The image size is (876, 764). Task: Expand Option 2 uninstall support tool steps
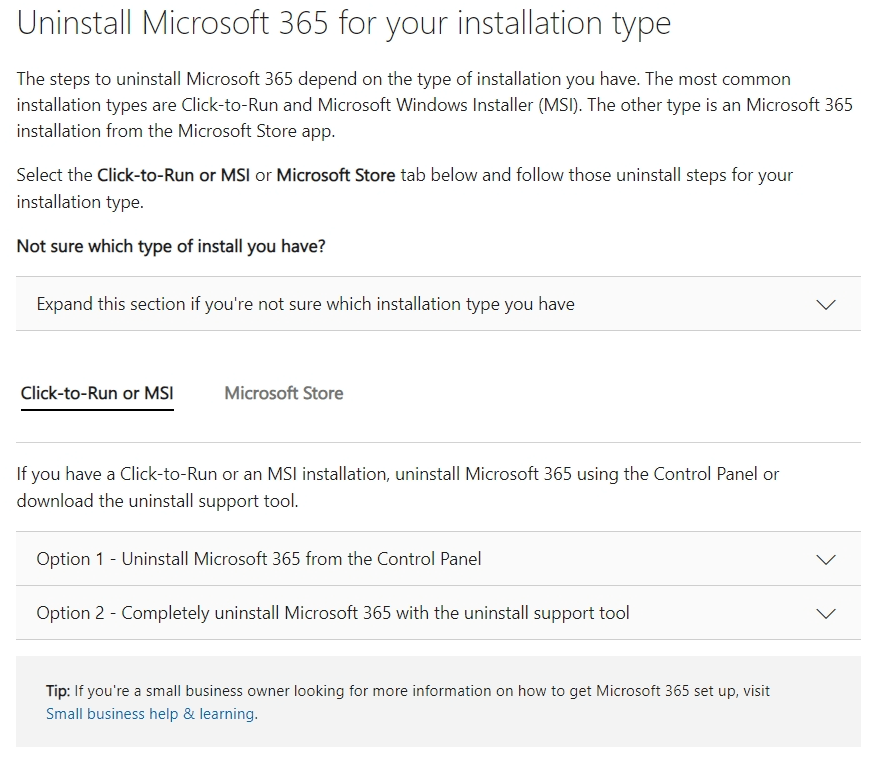pos(438,614)
